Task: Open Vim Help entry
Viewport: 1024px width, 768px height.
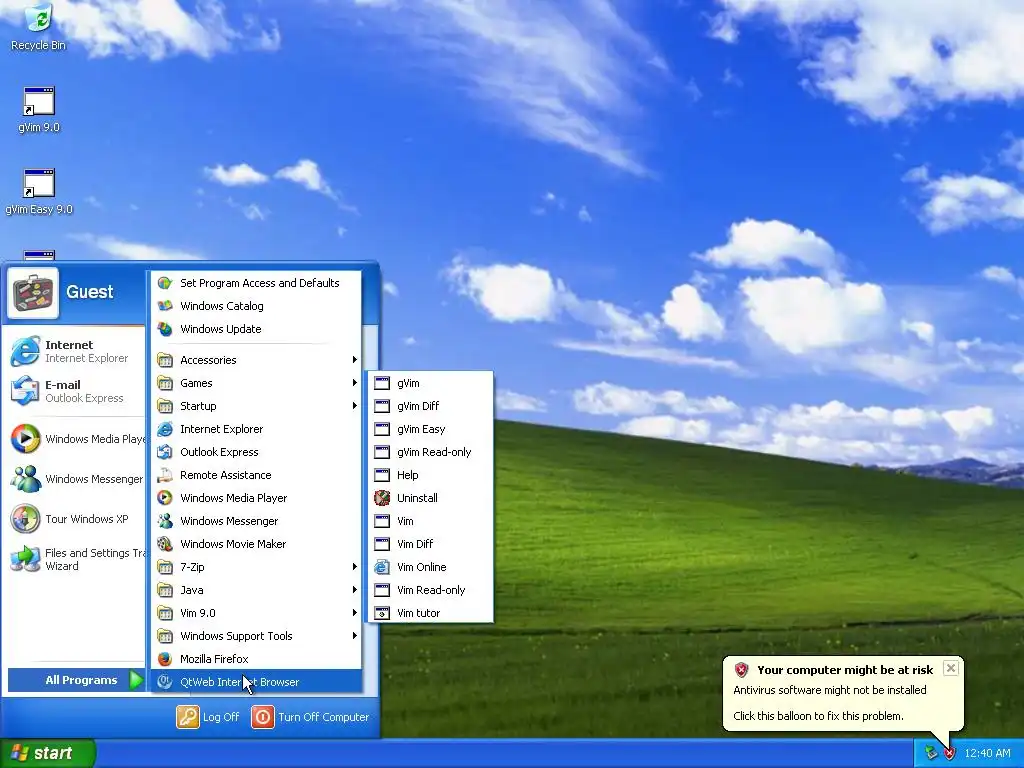Action: point(430,475)
